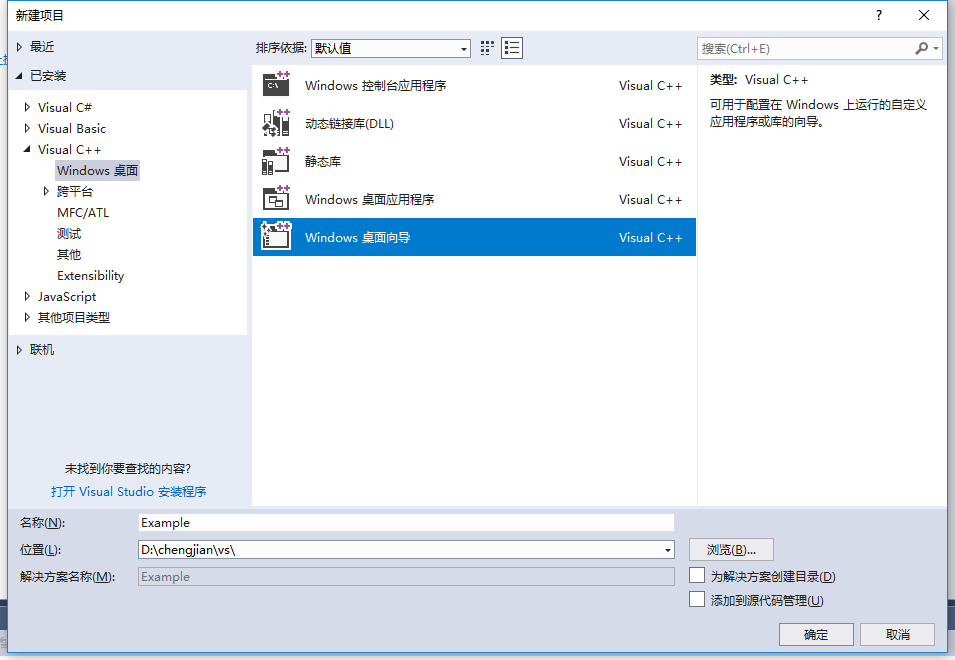
Task: Open the search options dropdown arrow
Action: 936,48
